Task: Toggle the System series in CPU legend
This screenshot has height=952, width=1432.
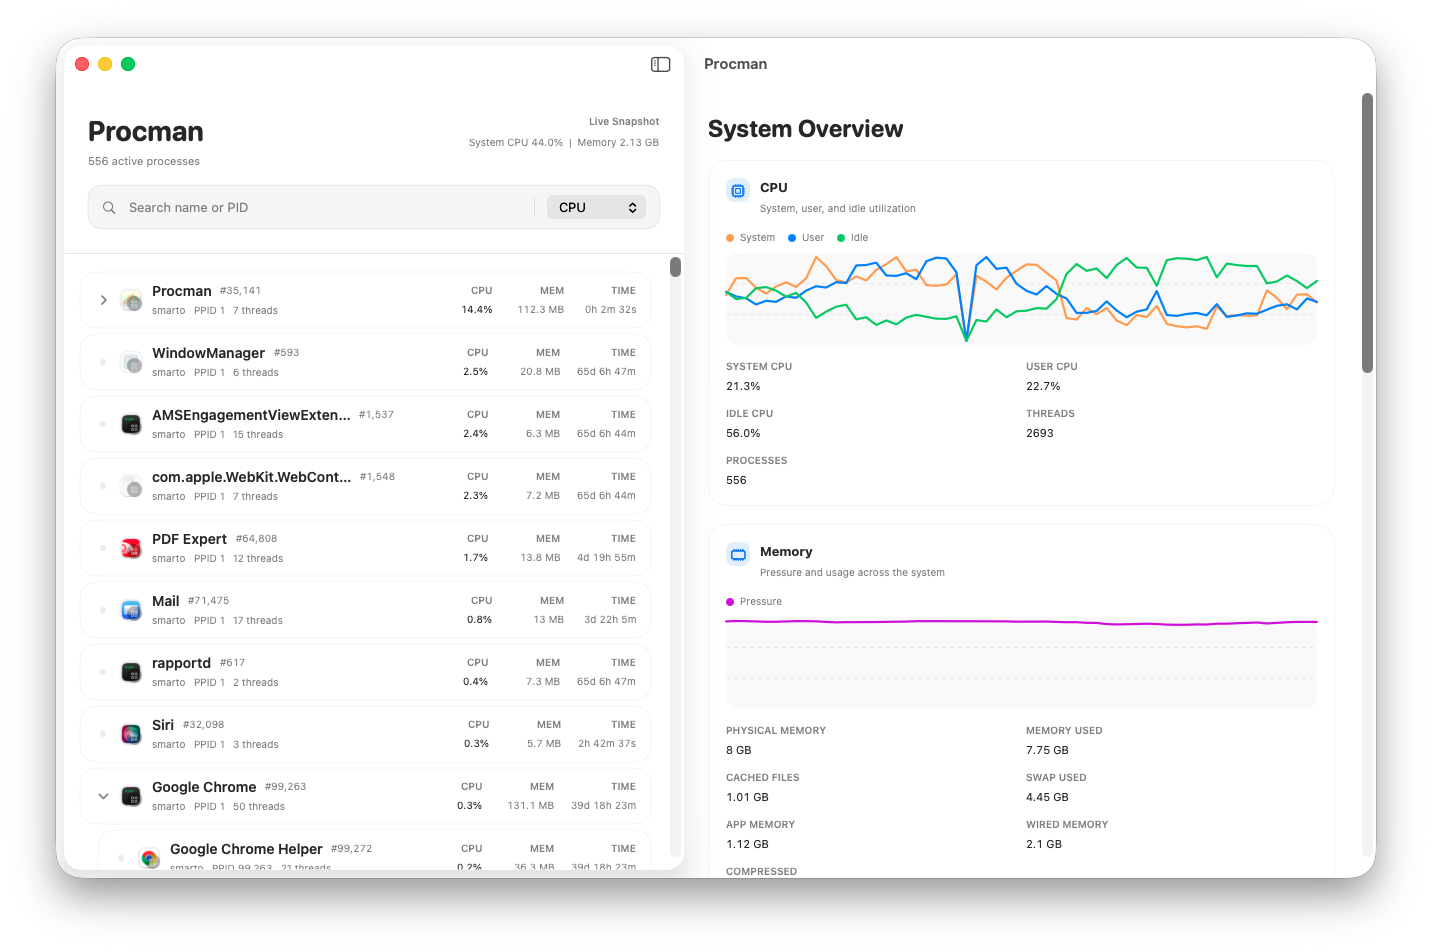Action: tap(751, 238)
